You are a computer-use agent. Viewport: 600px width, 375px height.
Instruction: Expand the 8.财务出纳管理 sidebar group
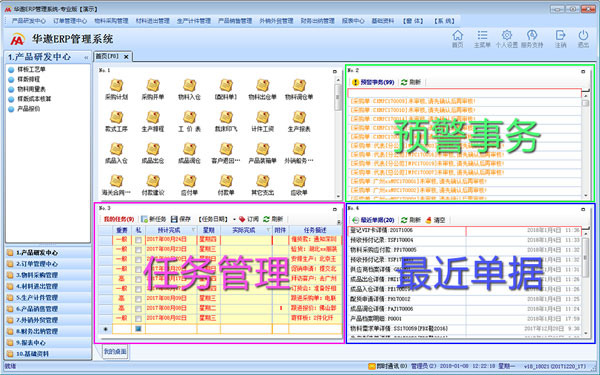(x=48, y=331)
